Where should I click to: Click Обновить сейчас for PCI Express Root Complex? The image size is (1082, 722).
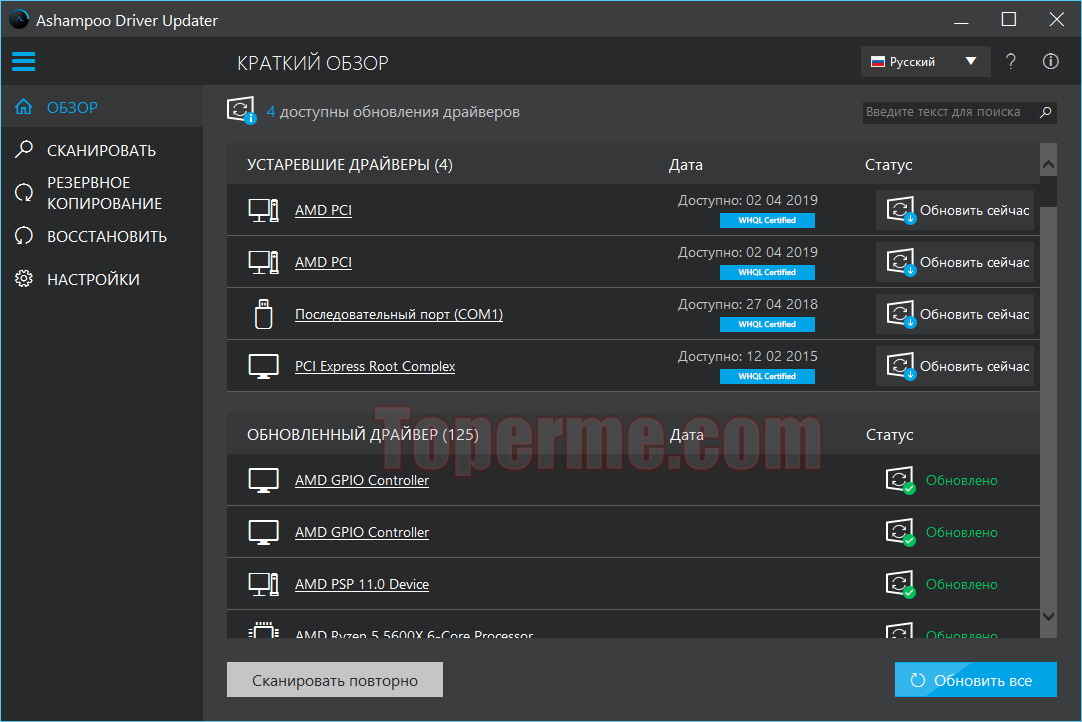pos(955,367)
